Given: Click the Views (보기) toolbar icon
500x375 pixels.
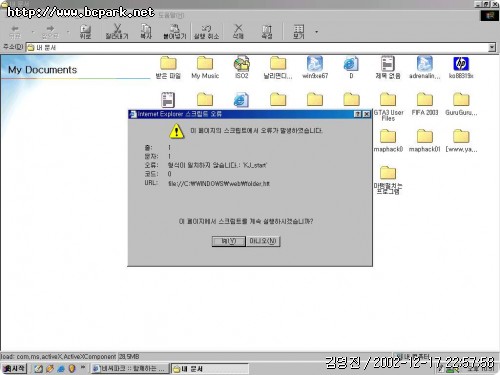Looking at the screenshot, I should [299, 32].
